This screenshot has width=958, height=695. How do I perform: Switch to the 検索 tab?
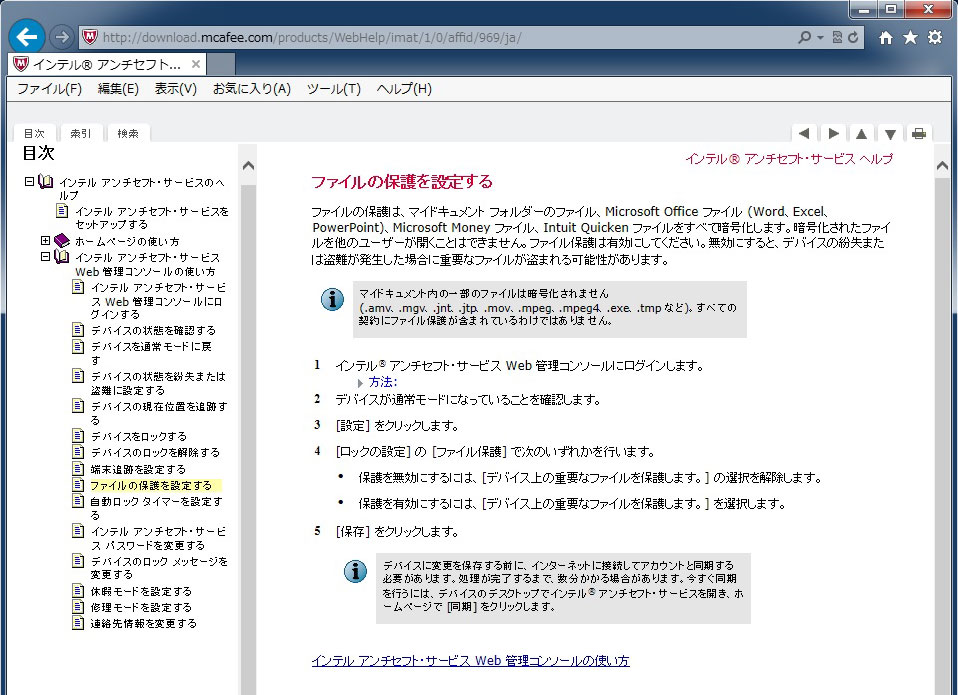[127, 133]
